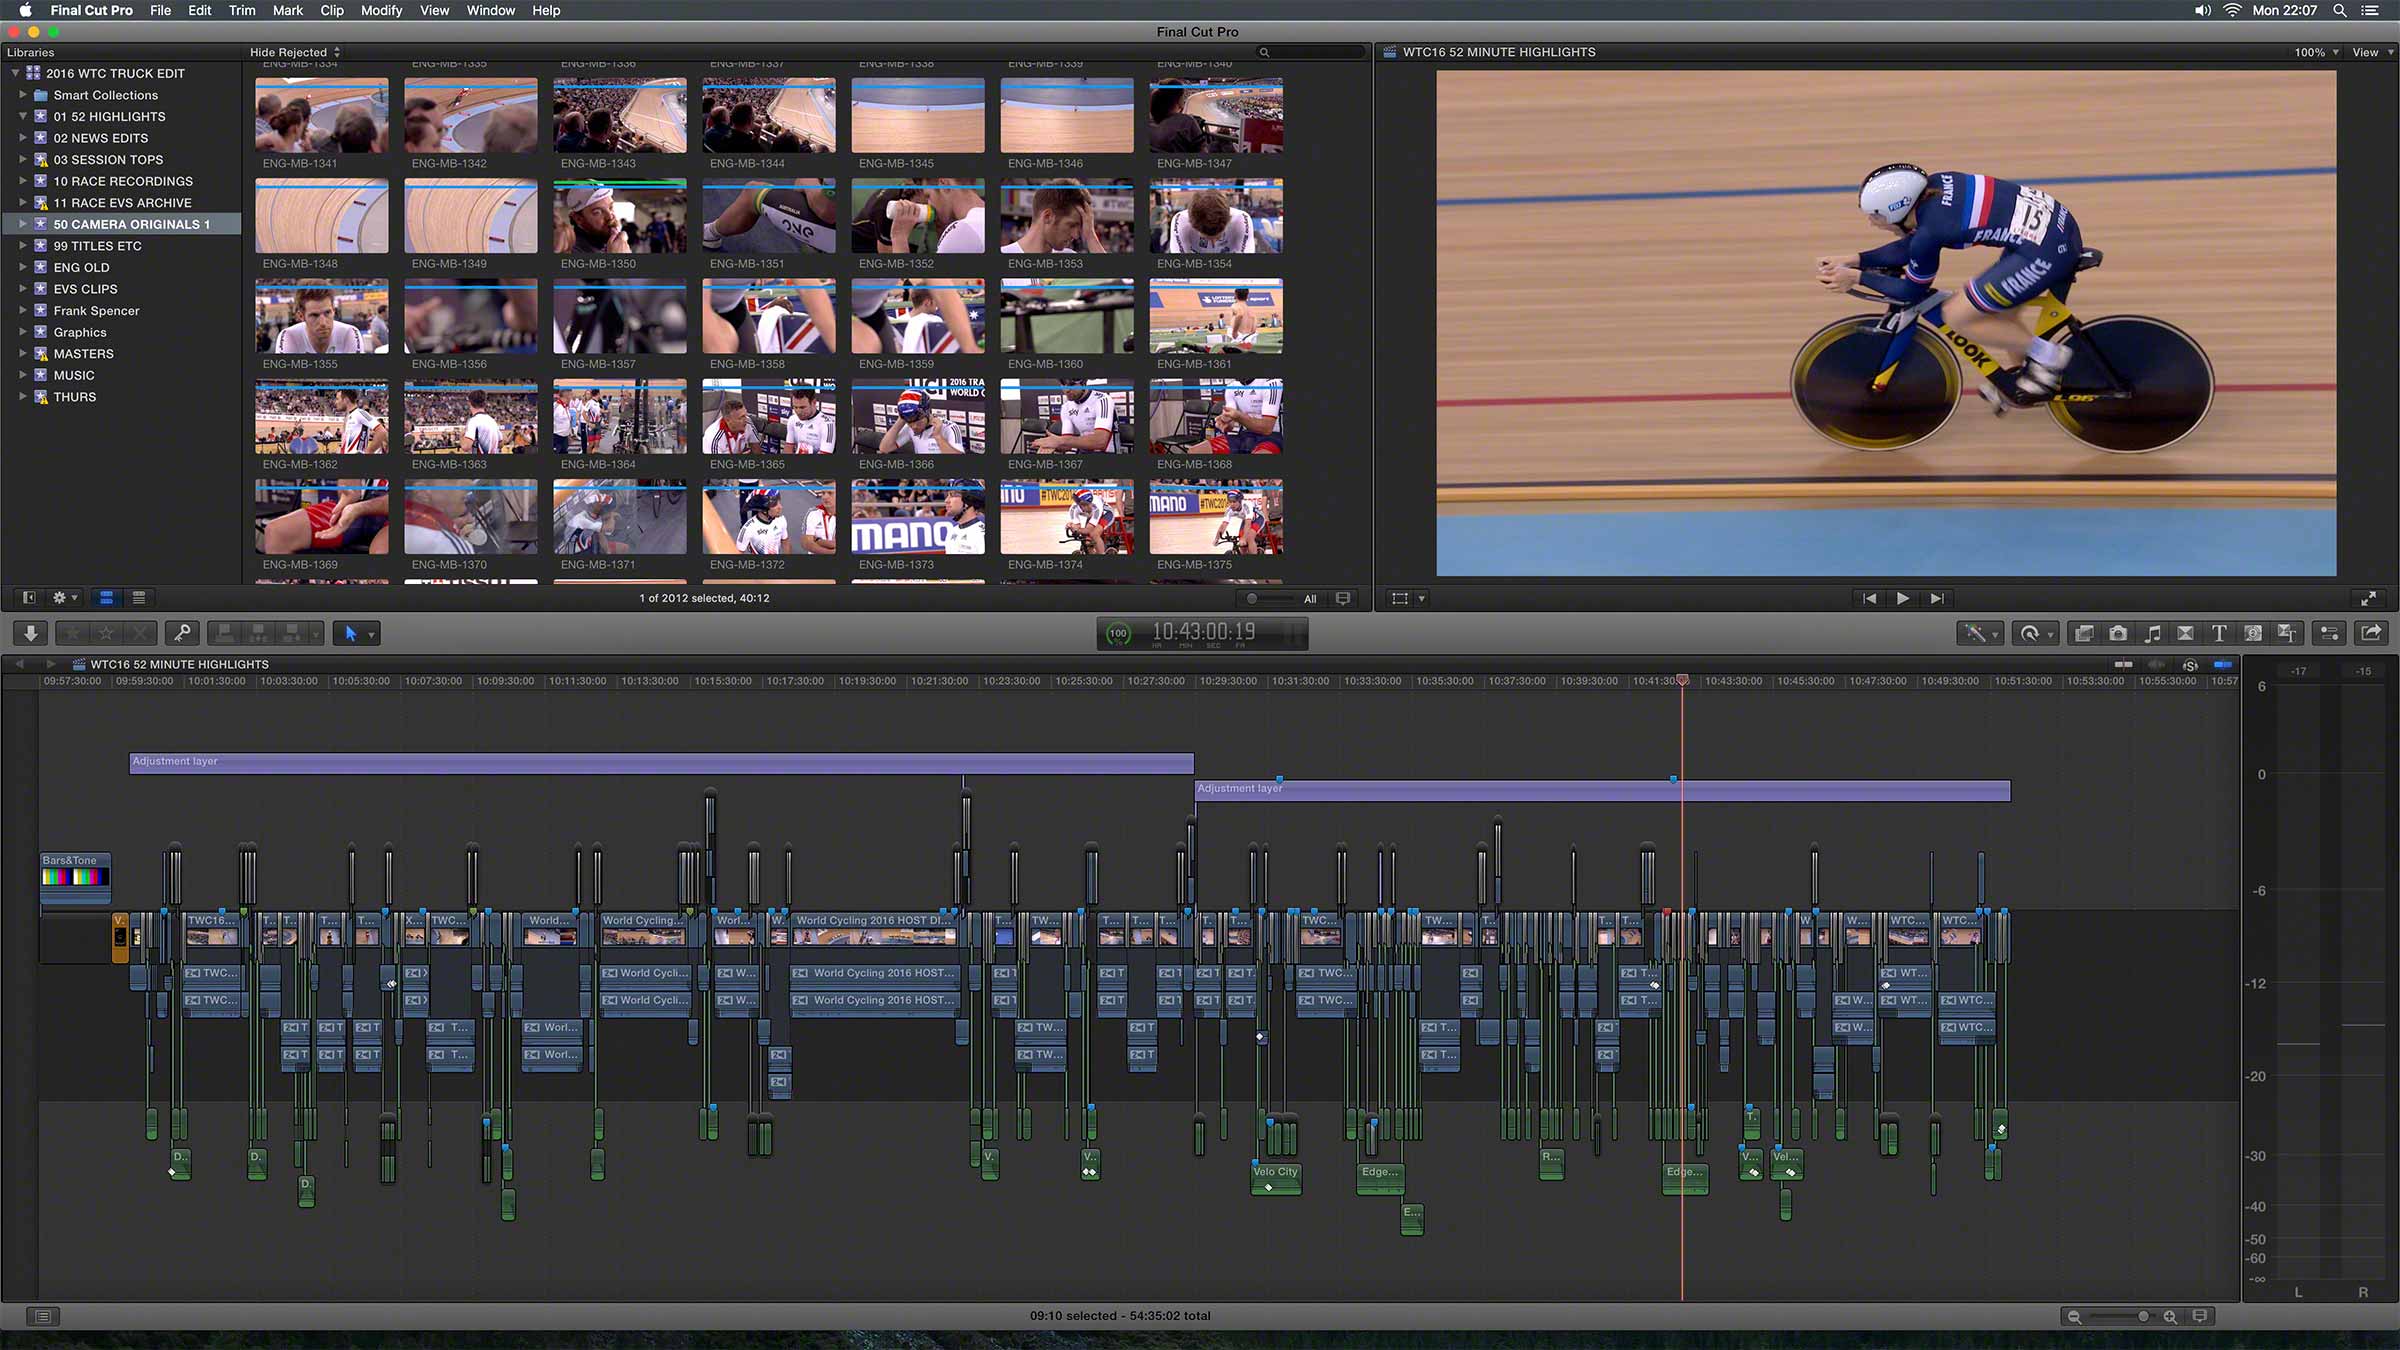
Task: Select clip thumbnail ENG-MB-1366
Action: tap(918, 416)
